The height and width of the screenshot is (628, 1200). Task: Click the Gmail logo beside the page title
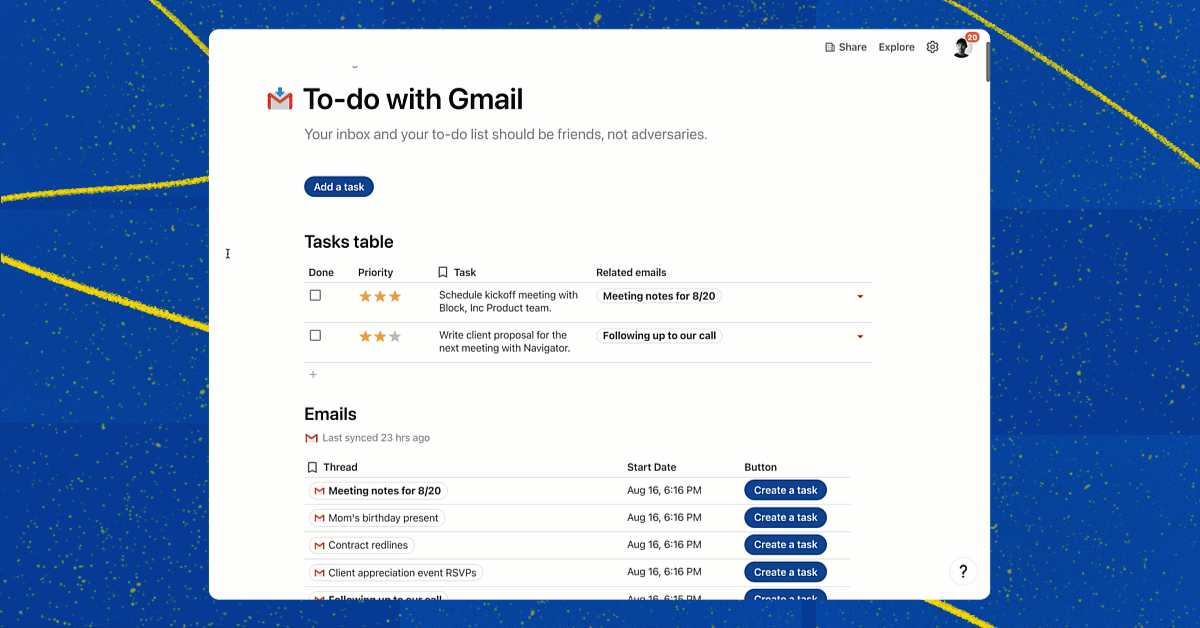coord(280,99)
